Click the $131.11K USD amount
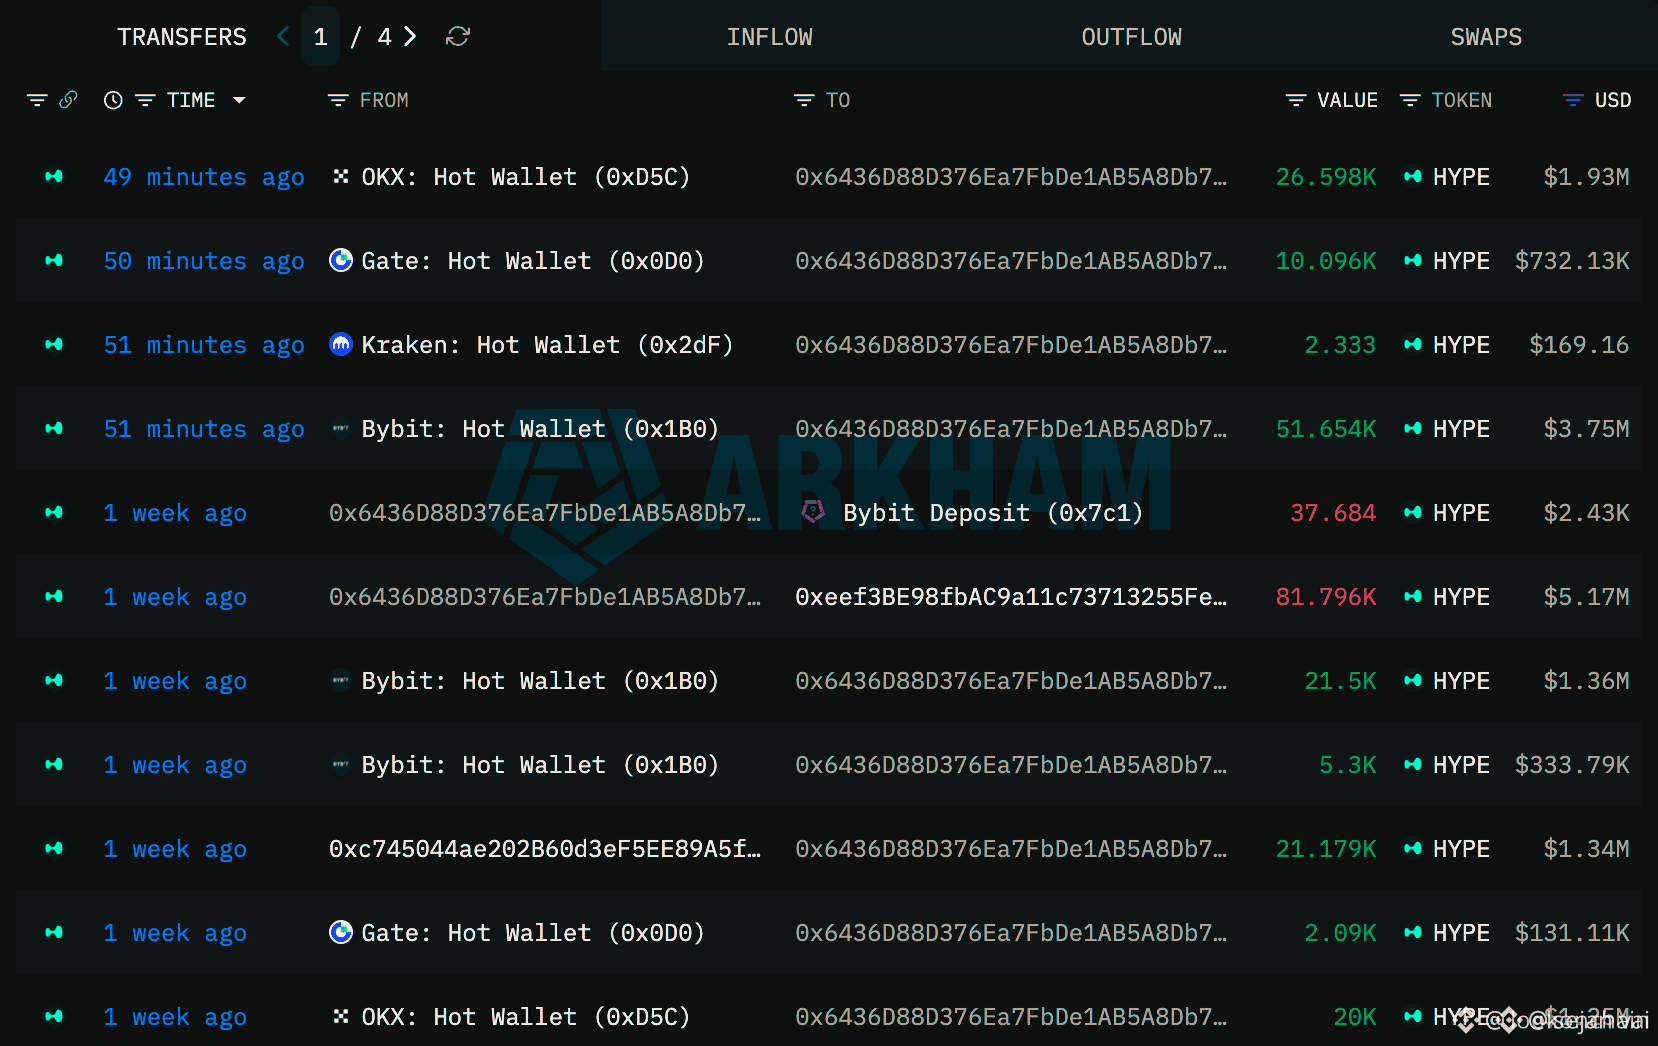1658x1046 pixels. 1572,933
